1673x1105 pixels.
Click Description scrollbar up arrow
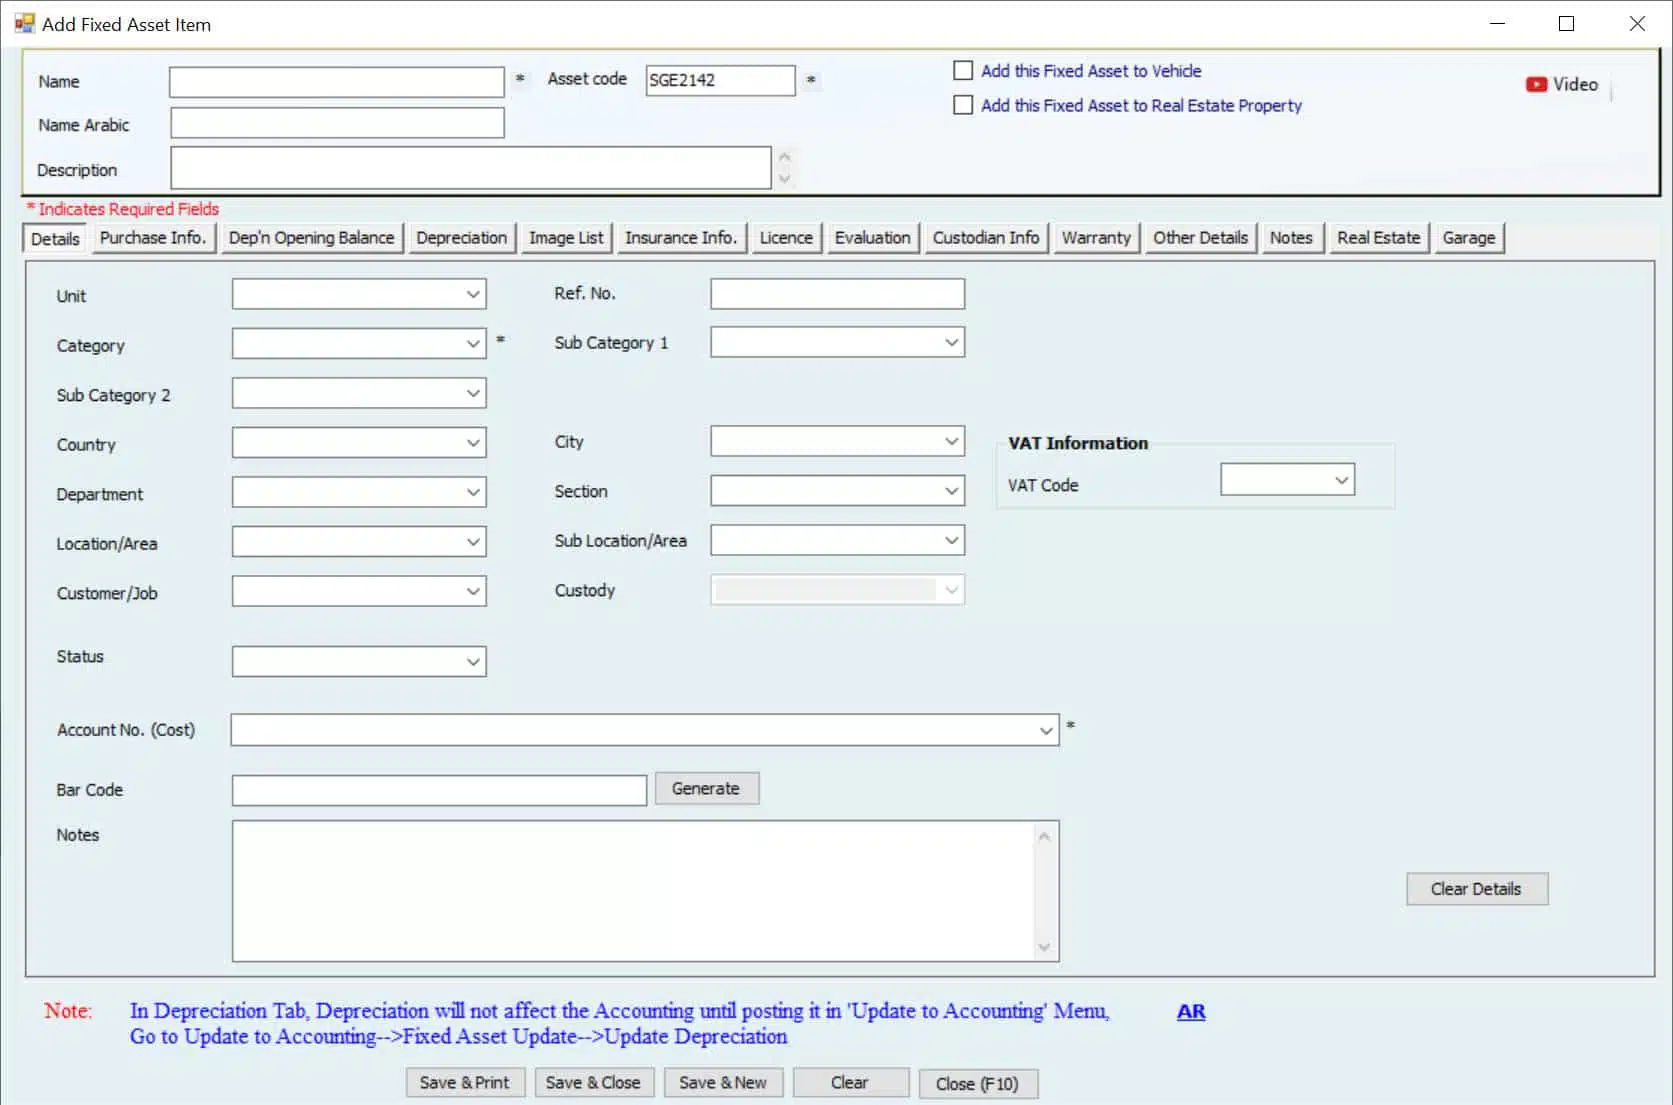[x=785, y=157]
